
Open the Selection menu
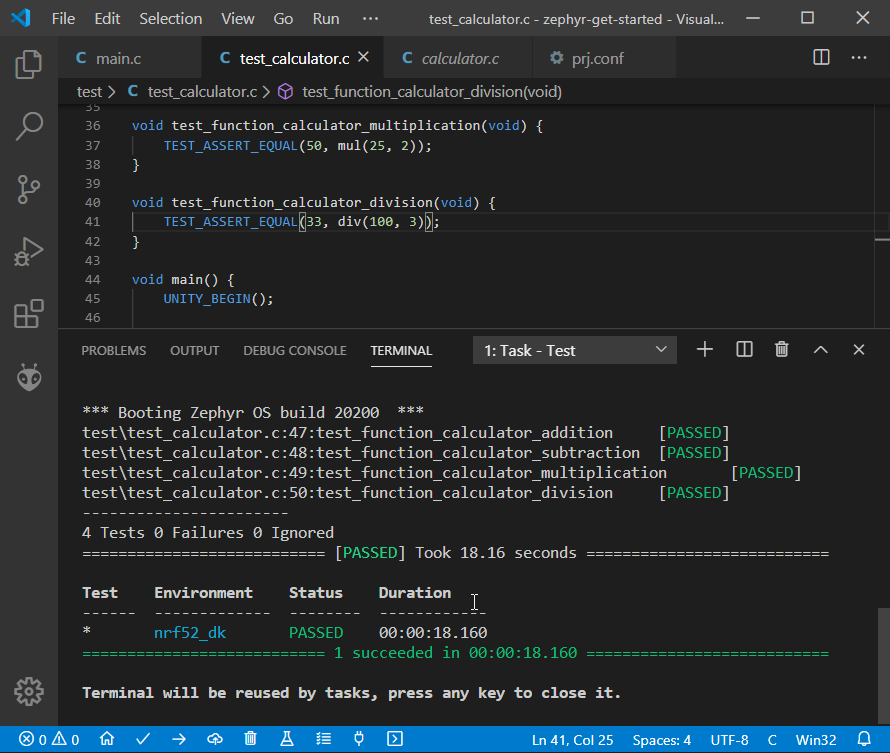click(x=170, y=19)
